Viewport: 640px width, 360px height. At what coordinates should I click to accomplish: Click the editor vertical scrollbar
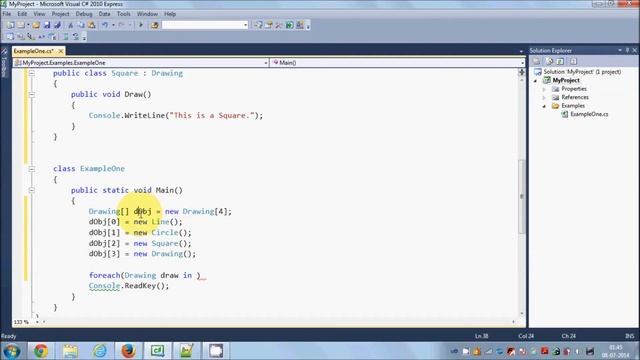[522, 196]
